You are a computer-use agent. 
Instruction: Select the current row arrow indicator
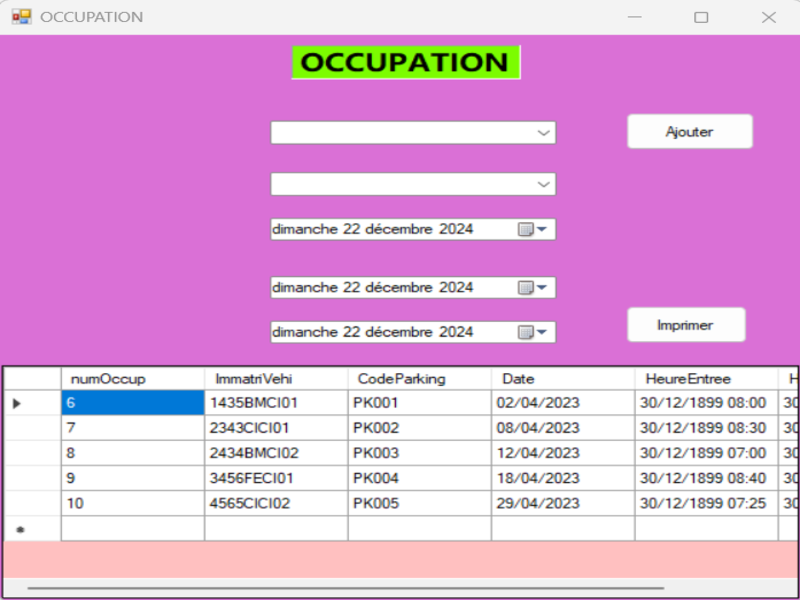coord(17,403)
